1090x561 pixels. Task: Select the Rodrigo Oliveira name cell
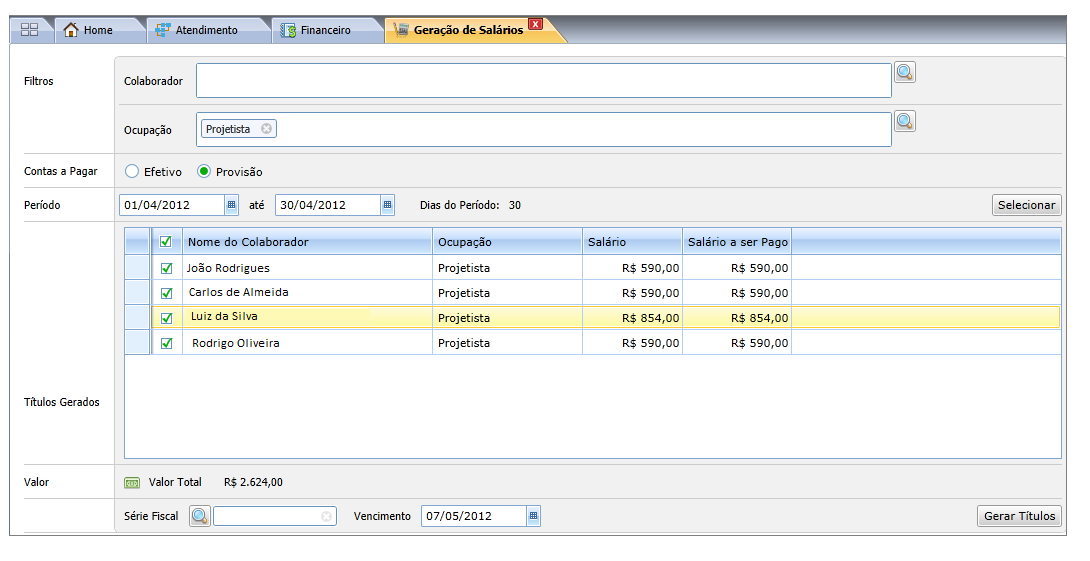307,343
